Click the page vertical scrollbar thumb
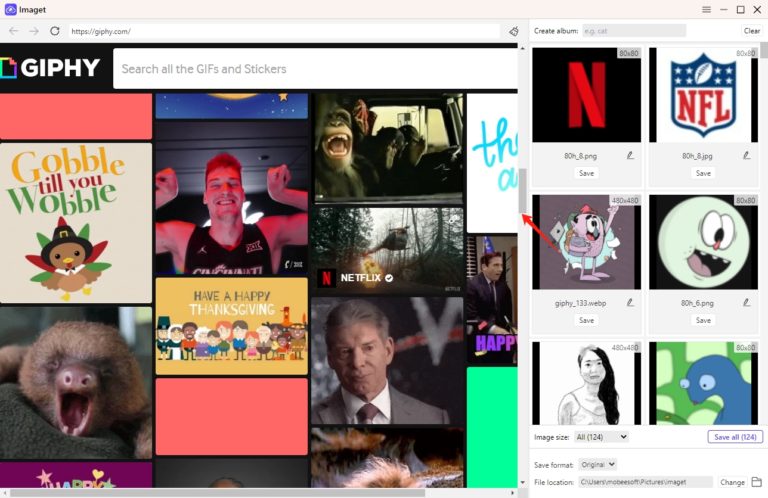 [522, 190]
